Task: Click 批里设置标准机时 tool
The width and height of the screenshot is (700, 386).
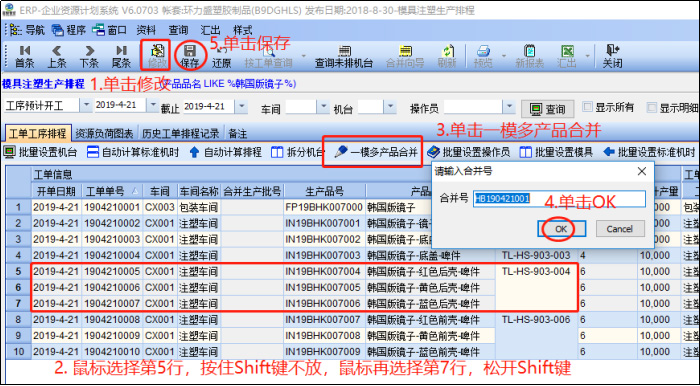Action: (649, 152)
